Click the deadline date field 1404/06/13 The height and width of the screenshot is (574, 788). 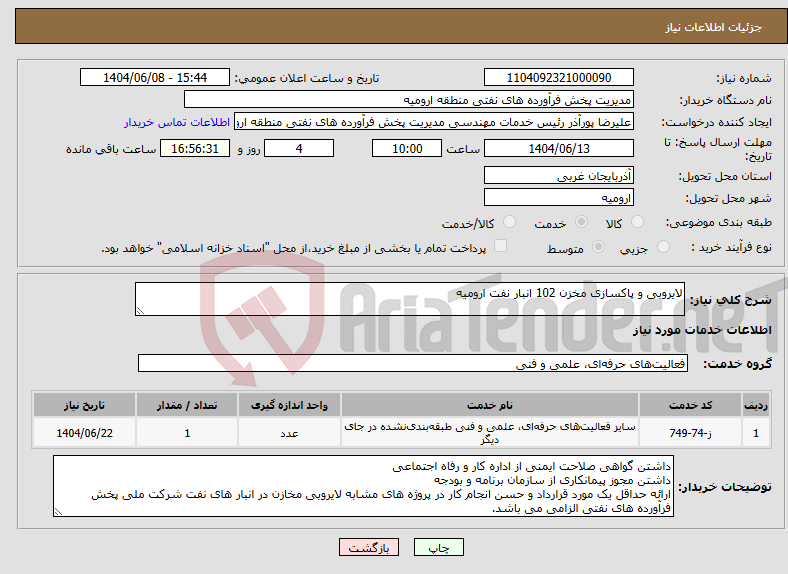tap(559, 149)
